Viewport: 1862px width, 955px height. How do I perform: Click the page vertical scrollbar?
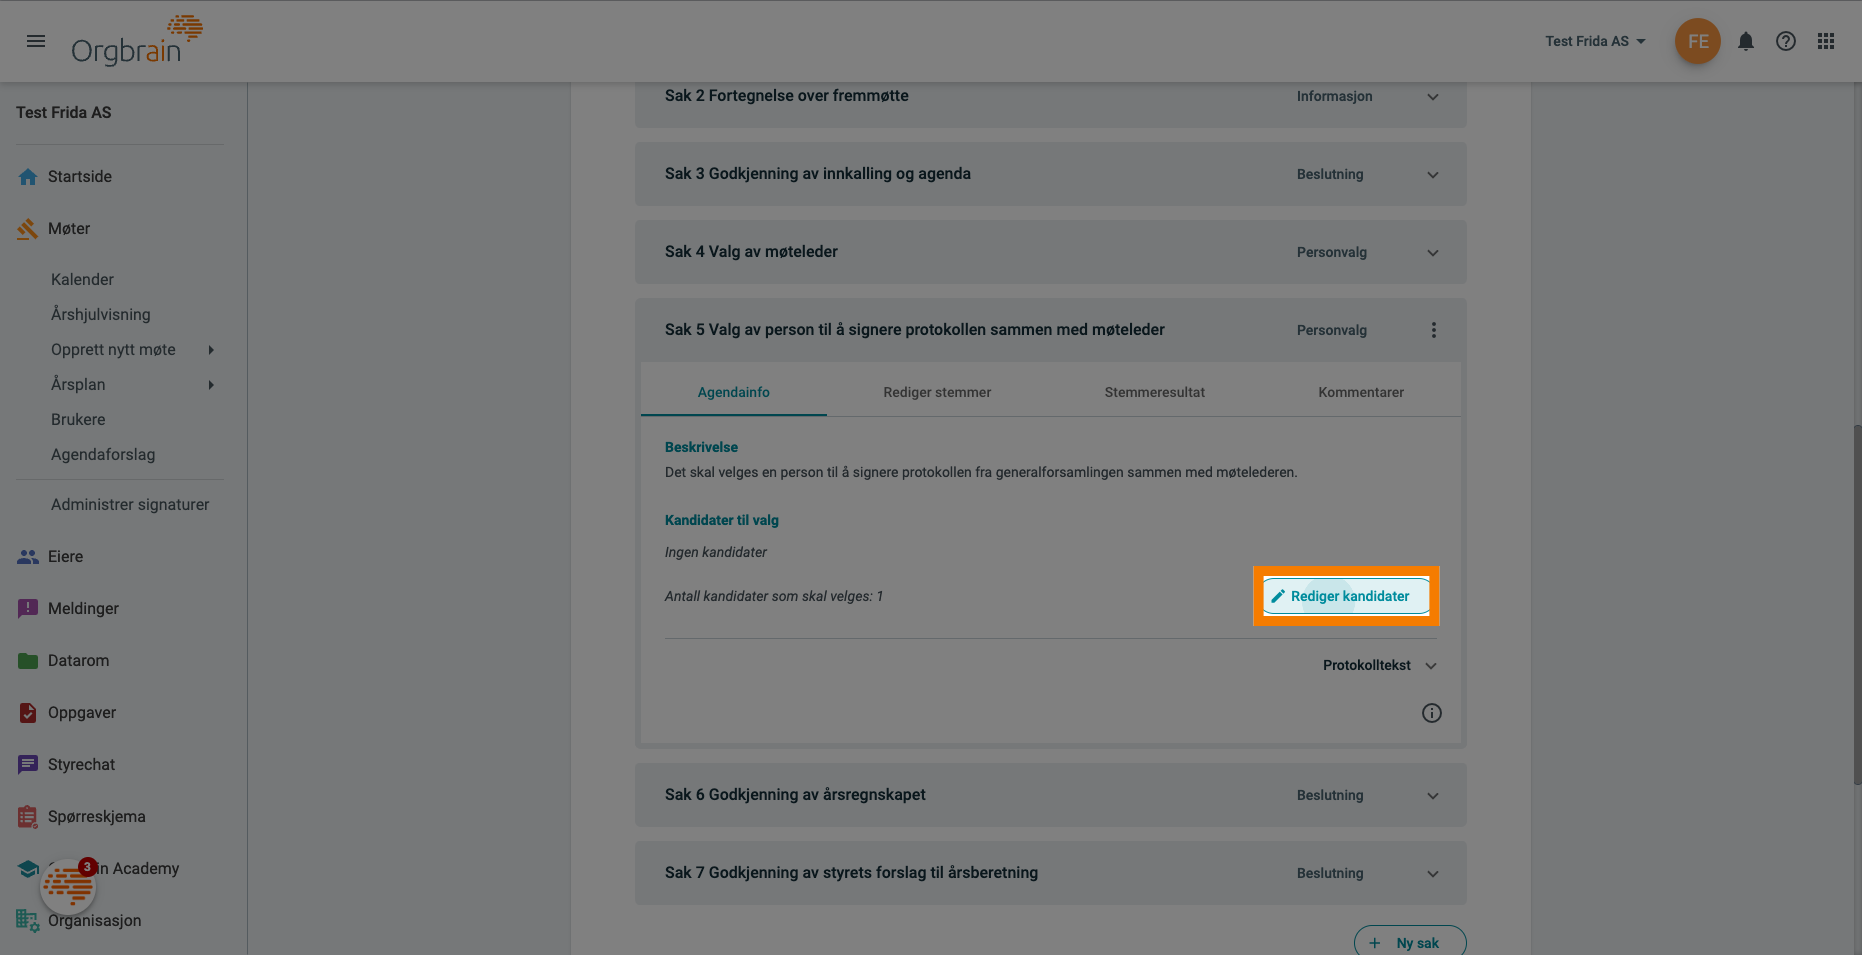1856,605
